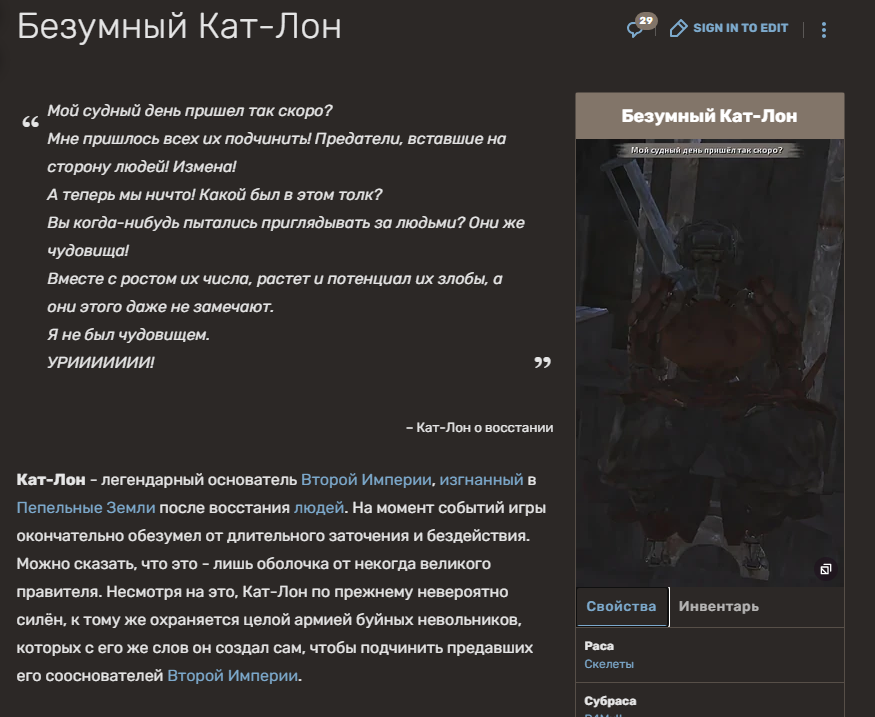Open the comments bubble showing 29
The width and height of the screenshot is (875, 717).
coord(641,26)
